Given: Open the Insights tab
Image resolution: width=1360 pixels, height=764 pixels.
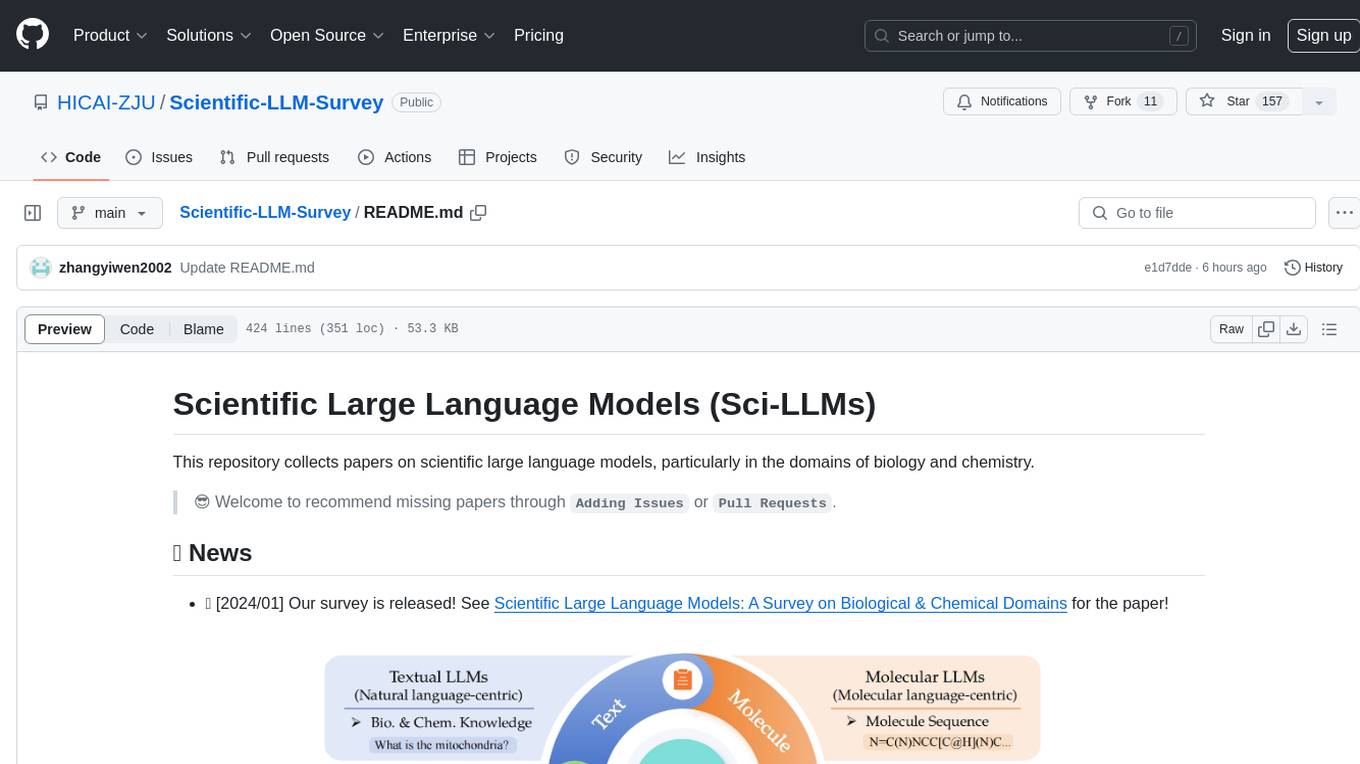Looking at the screenshot, I should (x=707, y=157).
